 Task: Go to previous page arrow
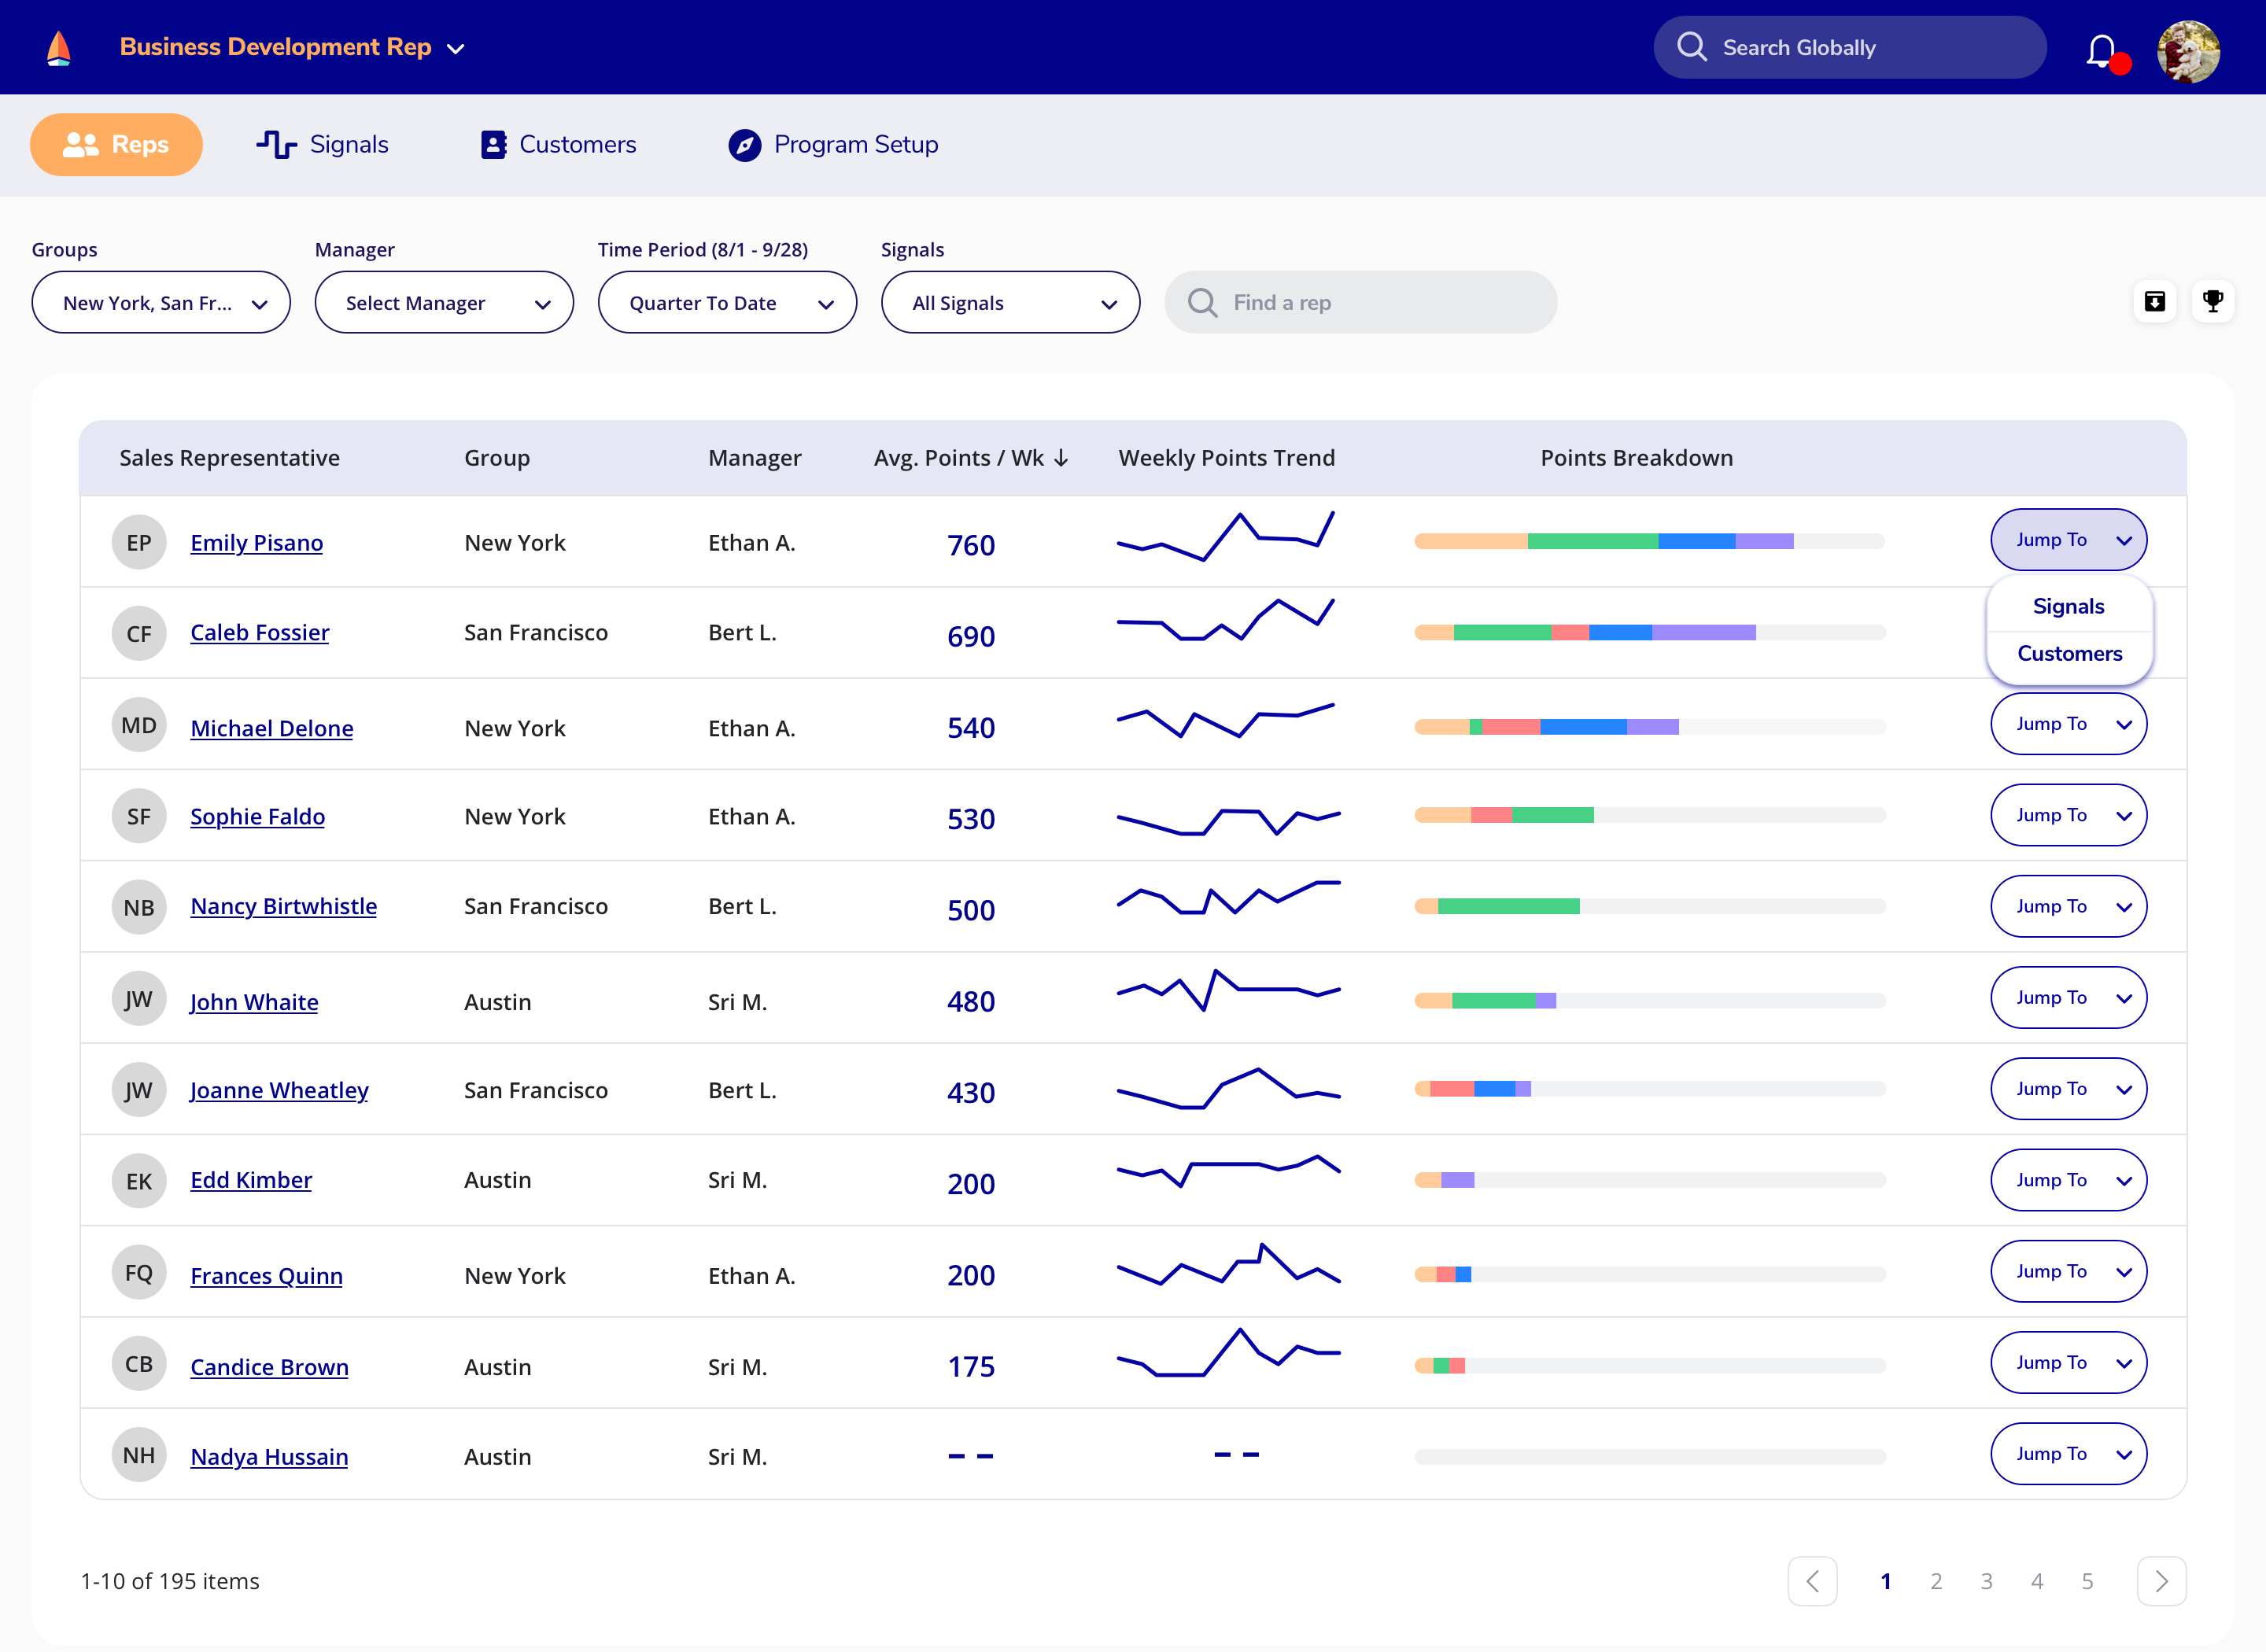1812,1581
